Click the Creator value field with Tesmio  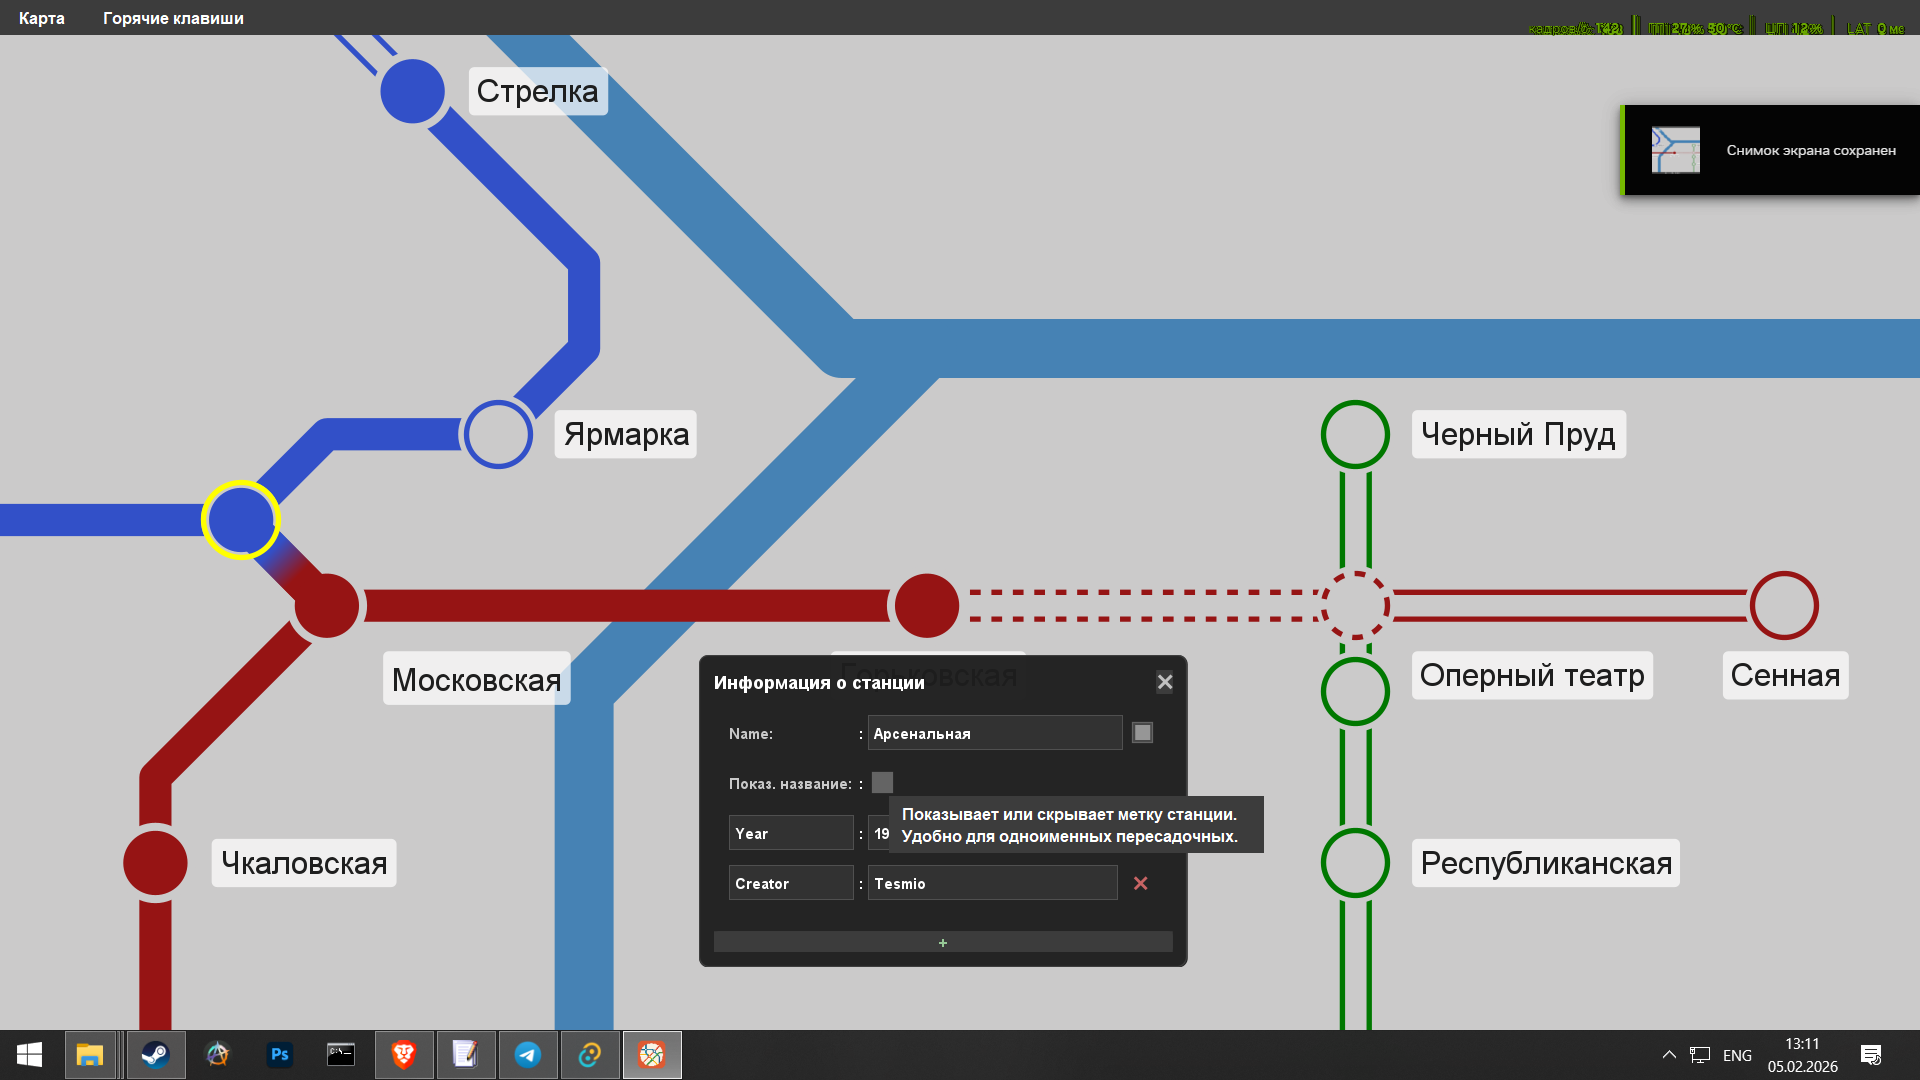[991, 883]
